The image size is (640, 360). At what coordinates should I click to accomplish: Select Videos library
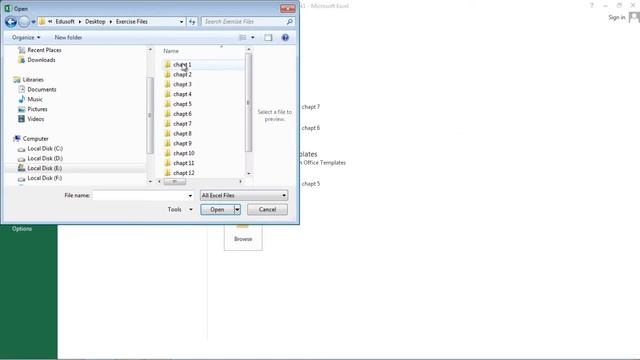[x=31, y=119]
